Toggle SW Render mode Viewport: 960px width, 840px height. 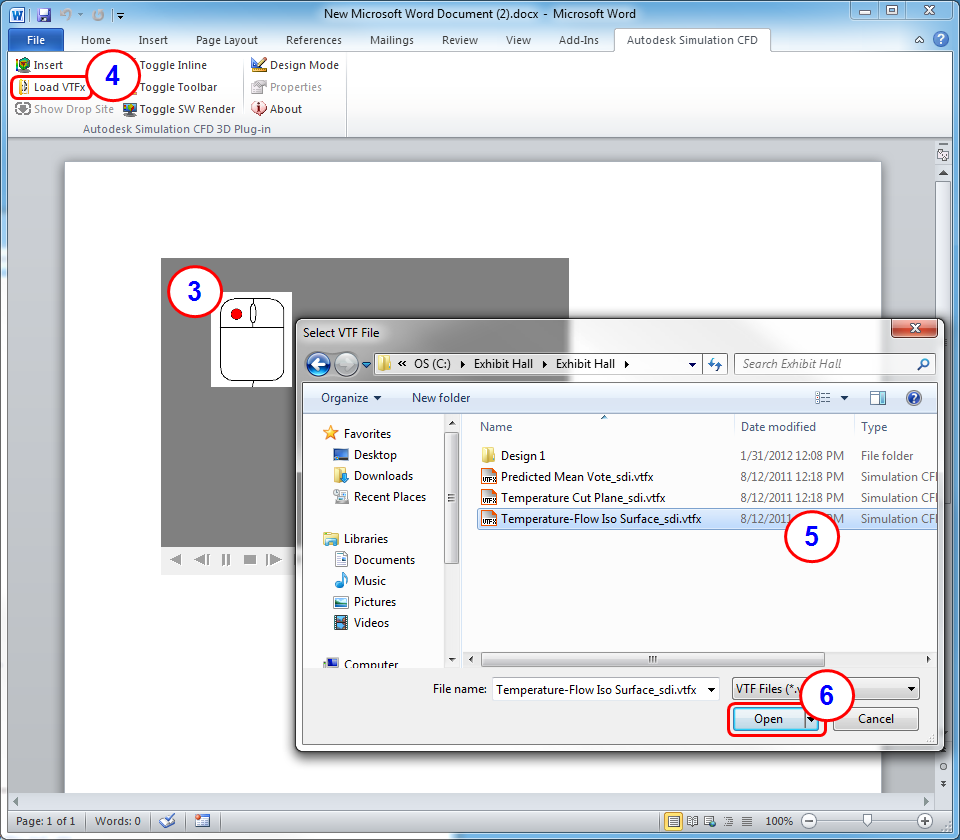pos(182,109)
